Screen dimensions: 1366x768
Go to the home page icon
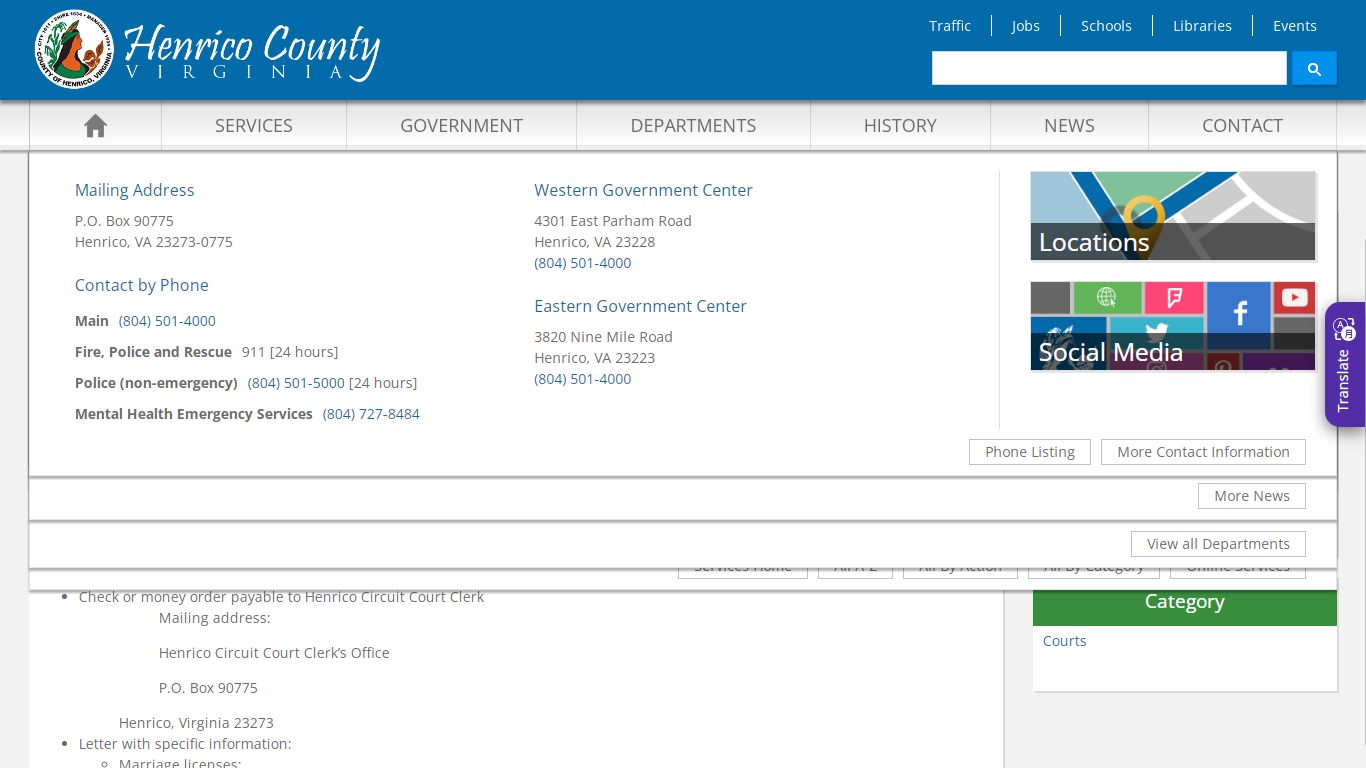95,125
